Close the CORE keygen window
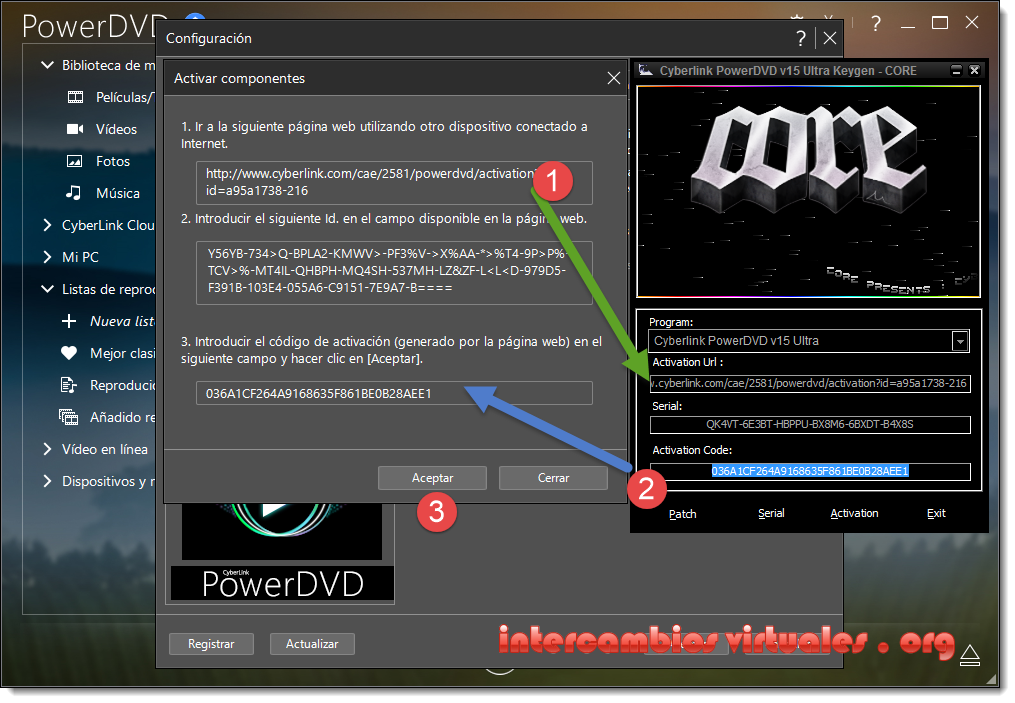Image resolution: width=1015 pixels, height=703 pixels. (x=974, y=71)
